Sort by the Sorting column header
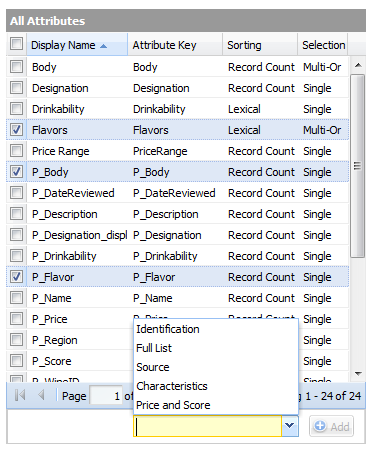 260,45
